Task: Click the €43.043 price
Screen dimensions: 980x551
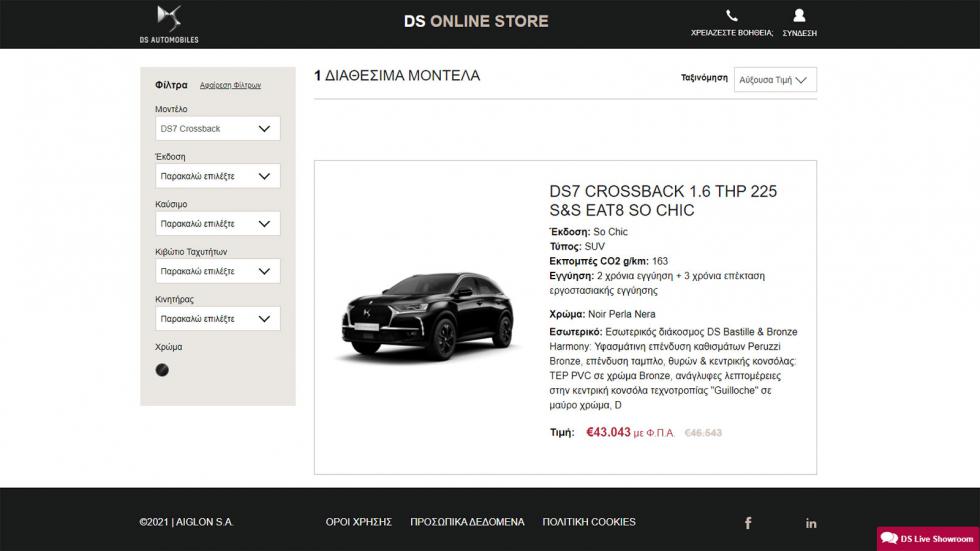Action: pyautogui.click(x=608, y=432)
